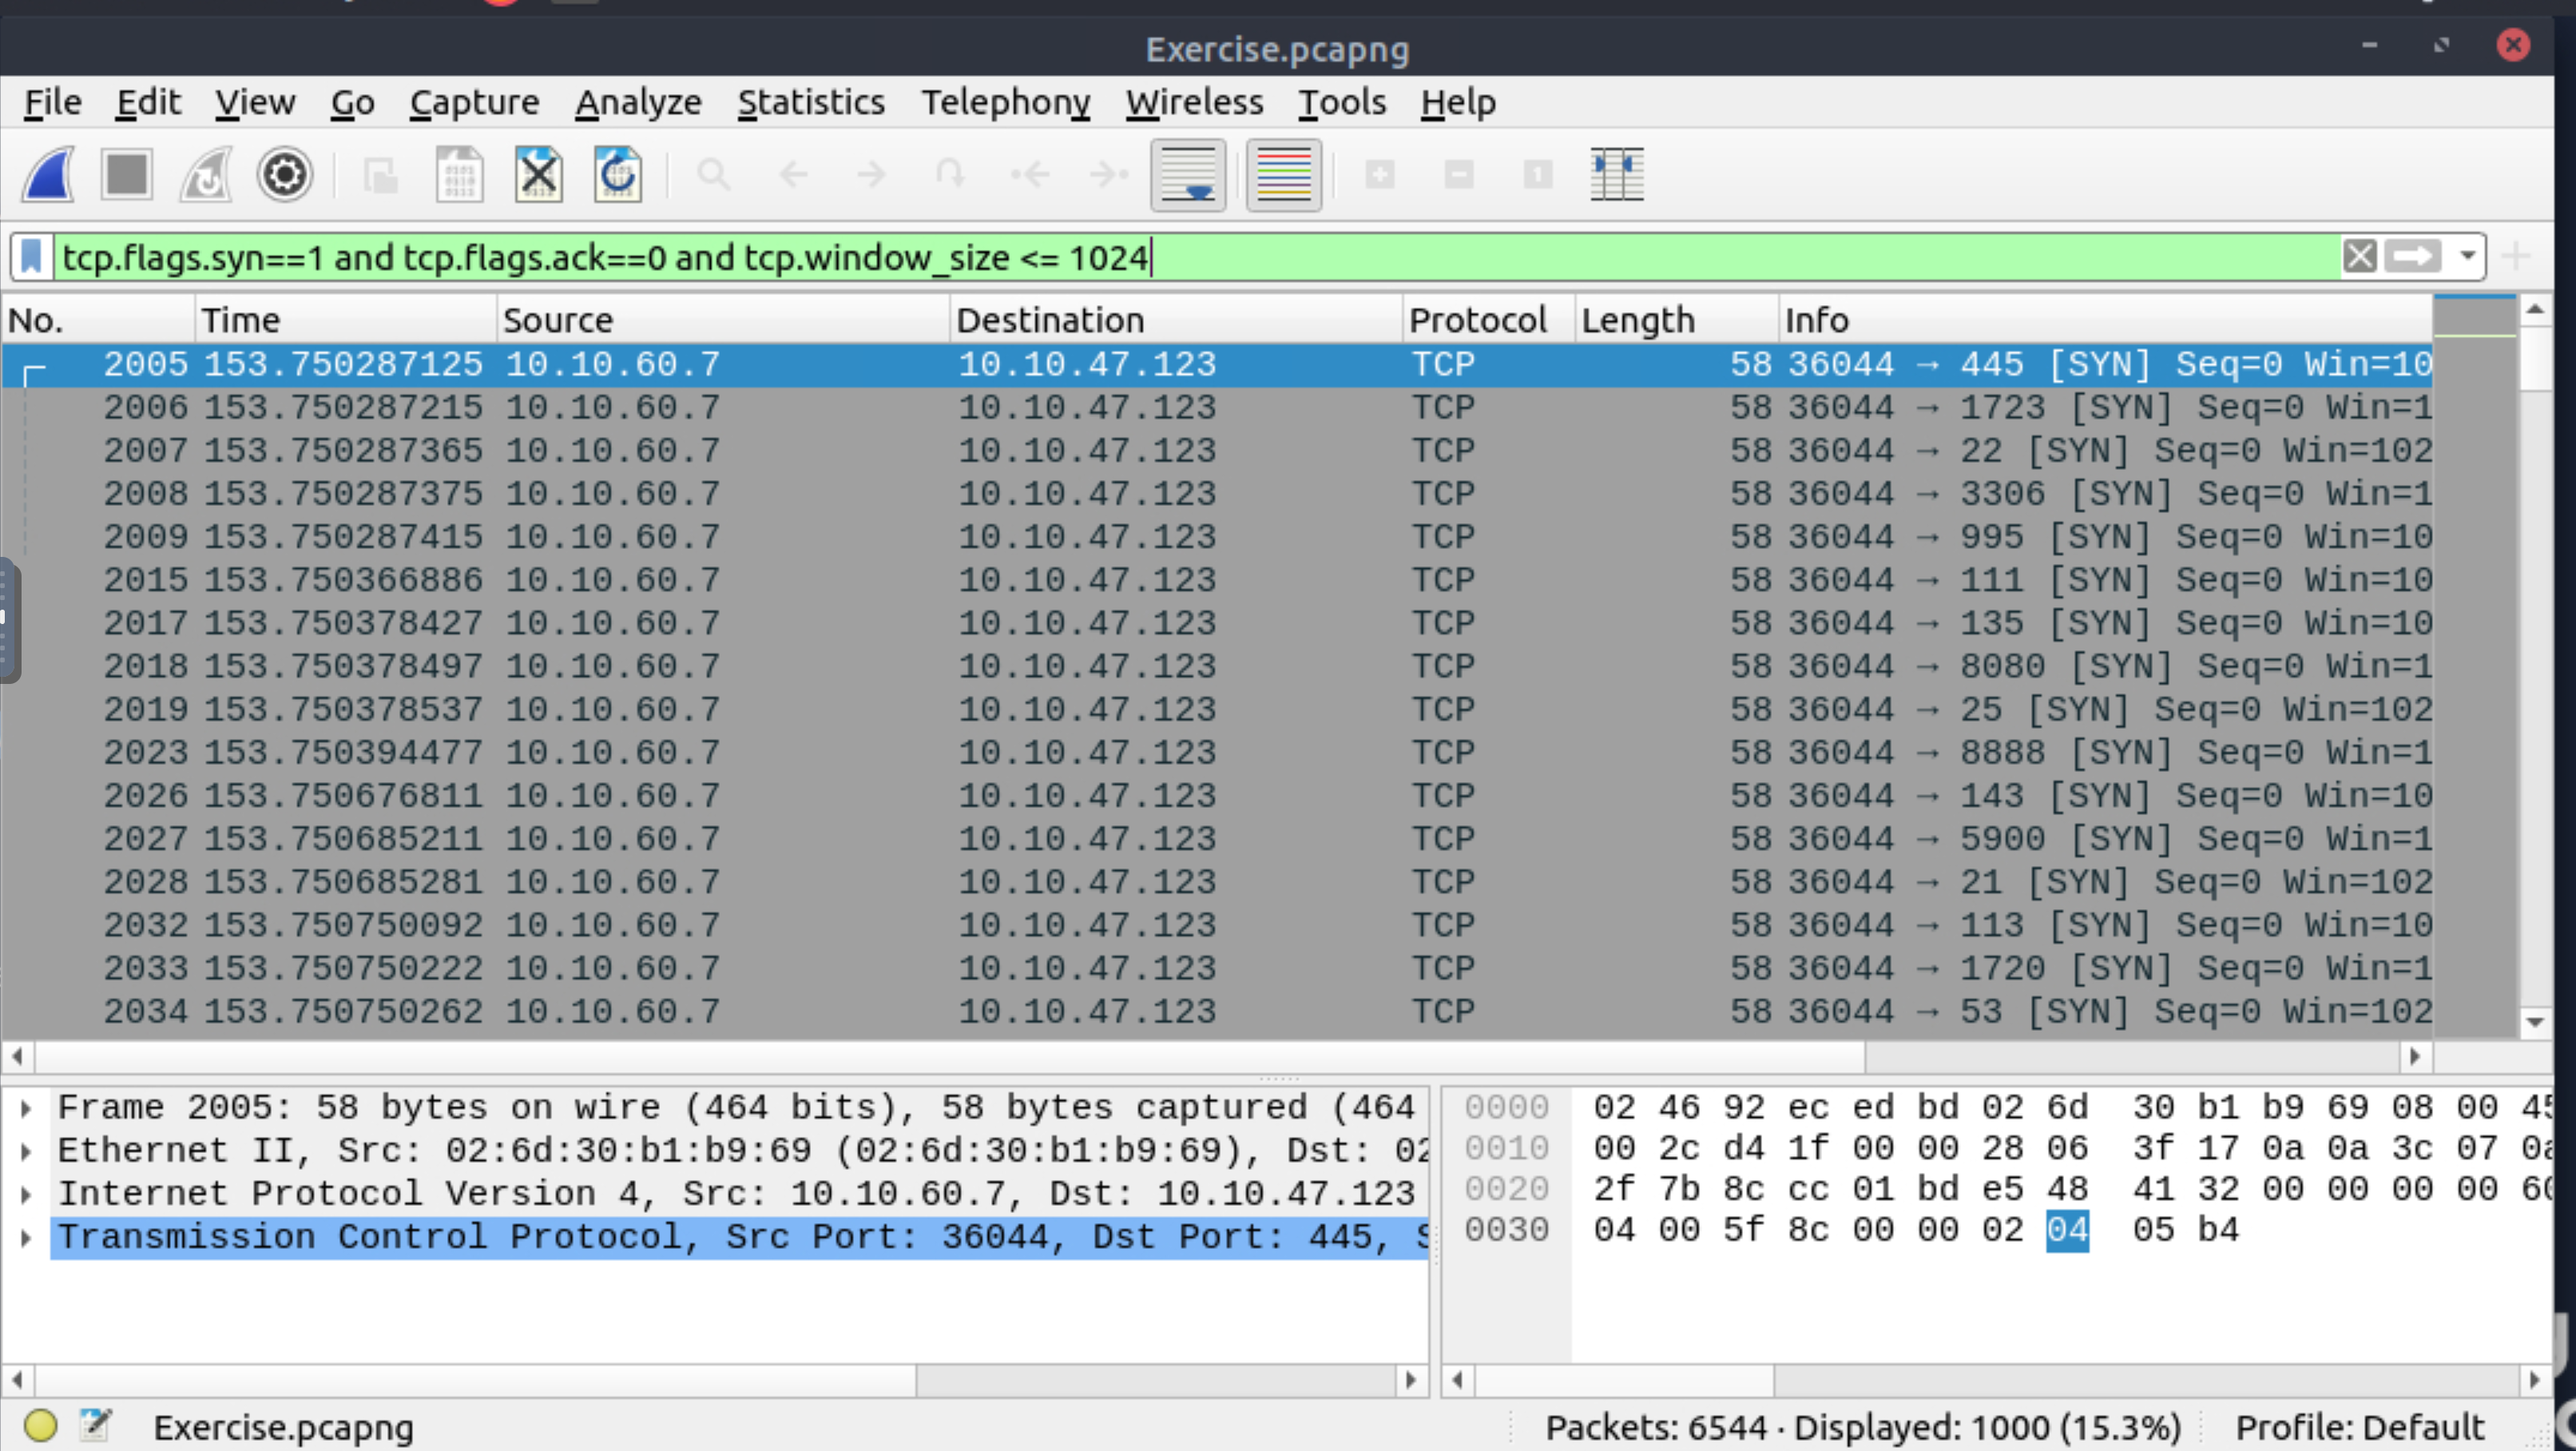Screen dimensions: 2576x1451
Task: Go forward in packet history
Action: tap(871, 175)
